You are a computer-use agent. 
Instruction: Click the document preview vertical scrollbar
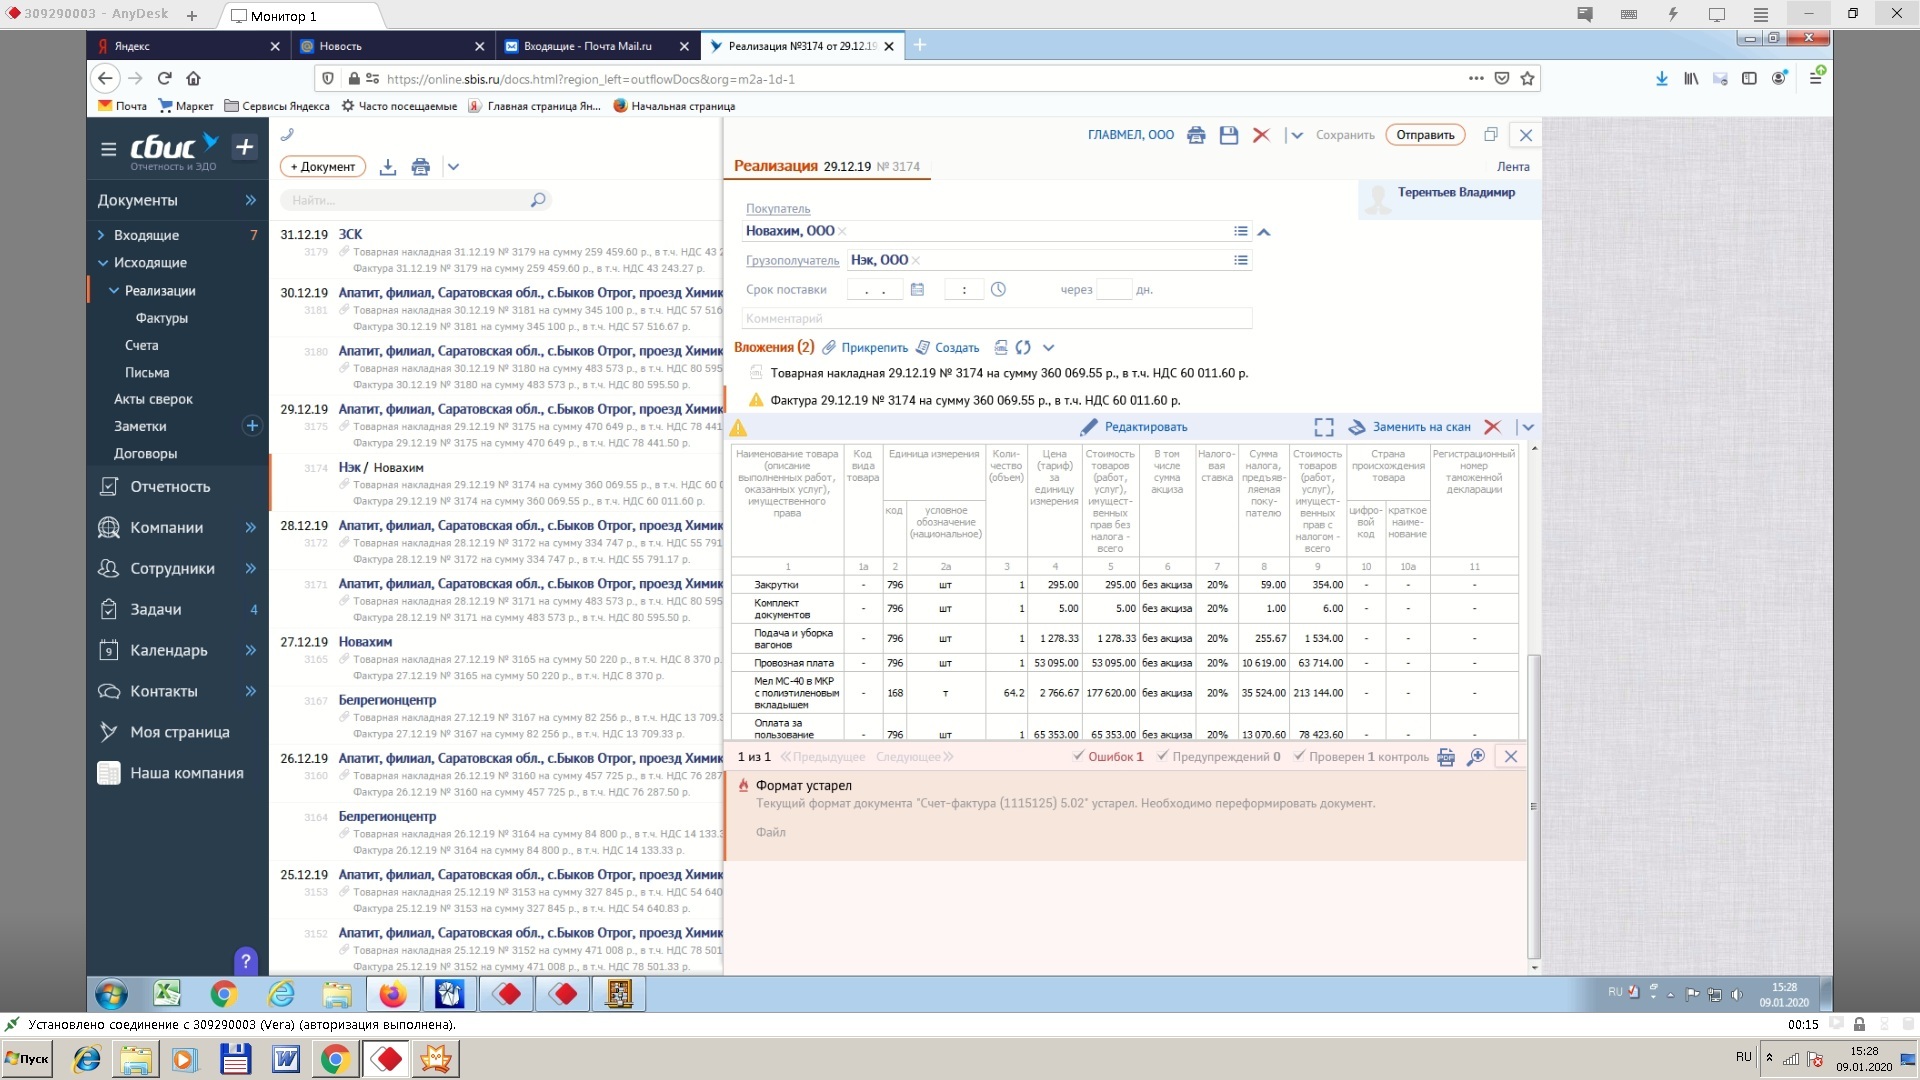[x=1534, y=805]
